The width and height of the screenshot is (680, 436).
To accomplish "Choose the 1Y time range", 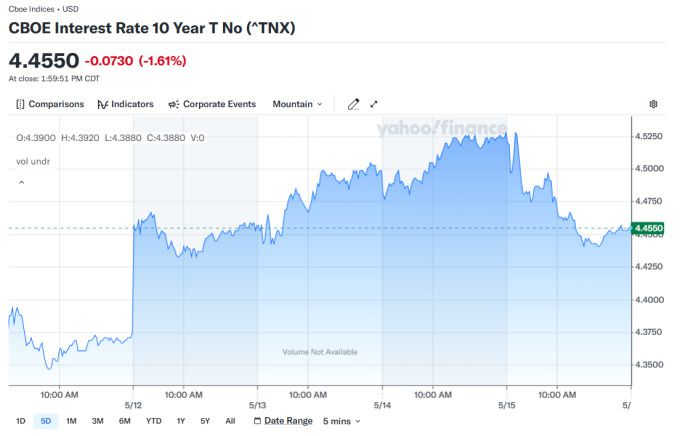I will [x=180, y=421].
